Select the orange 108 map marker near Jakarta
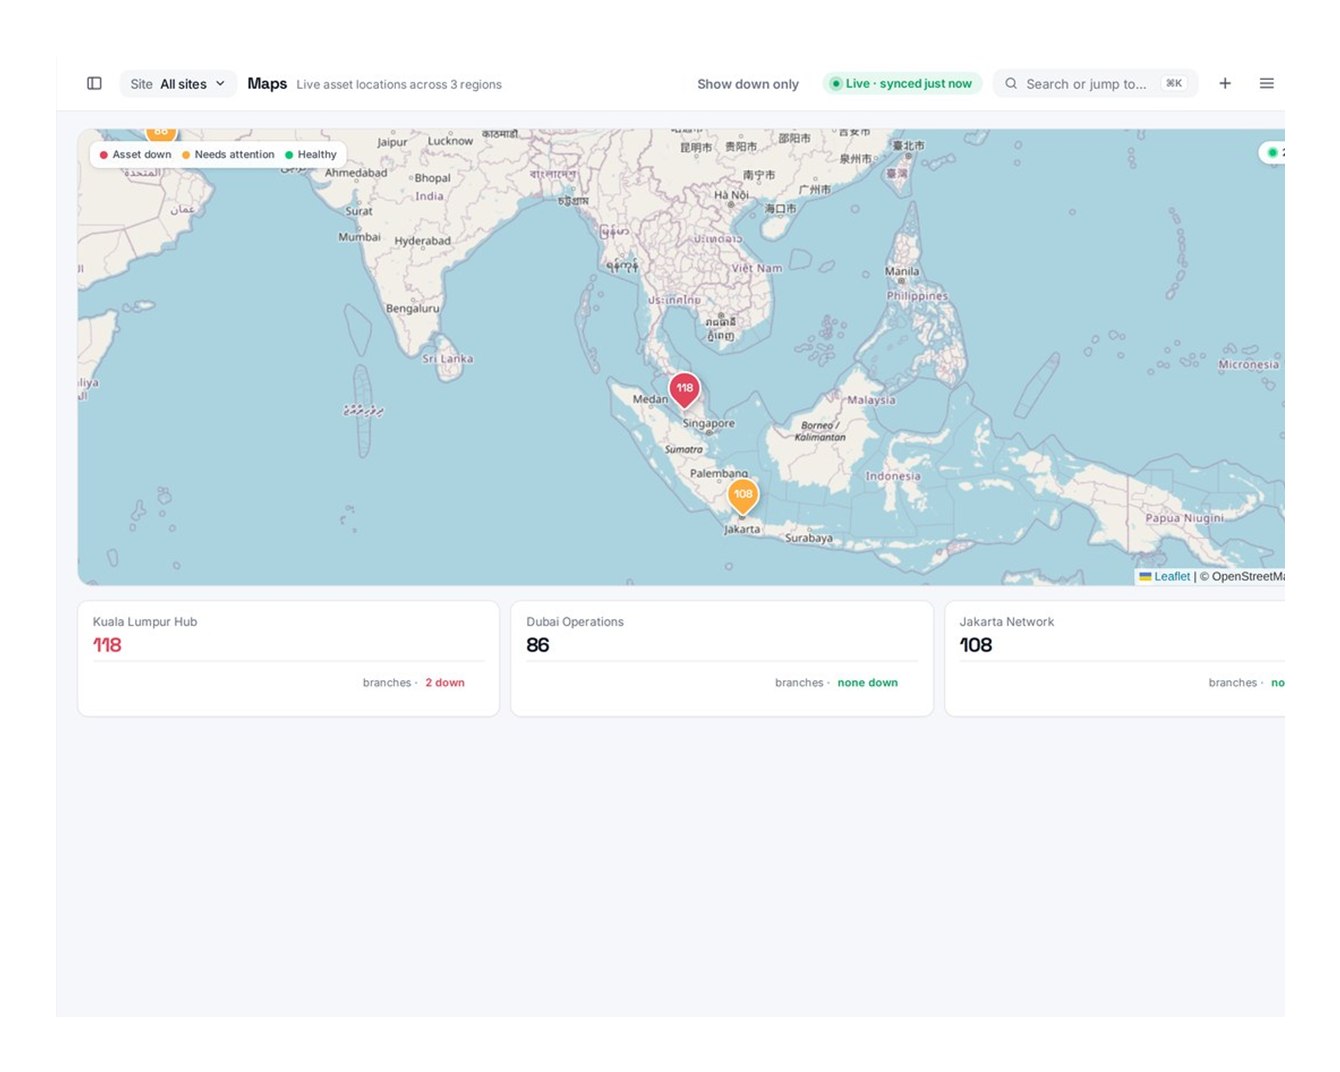 click(743, 496)
